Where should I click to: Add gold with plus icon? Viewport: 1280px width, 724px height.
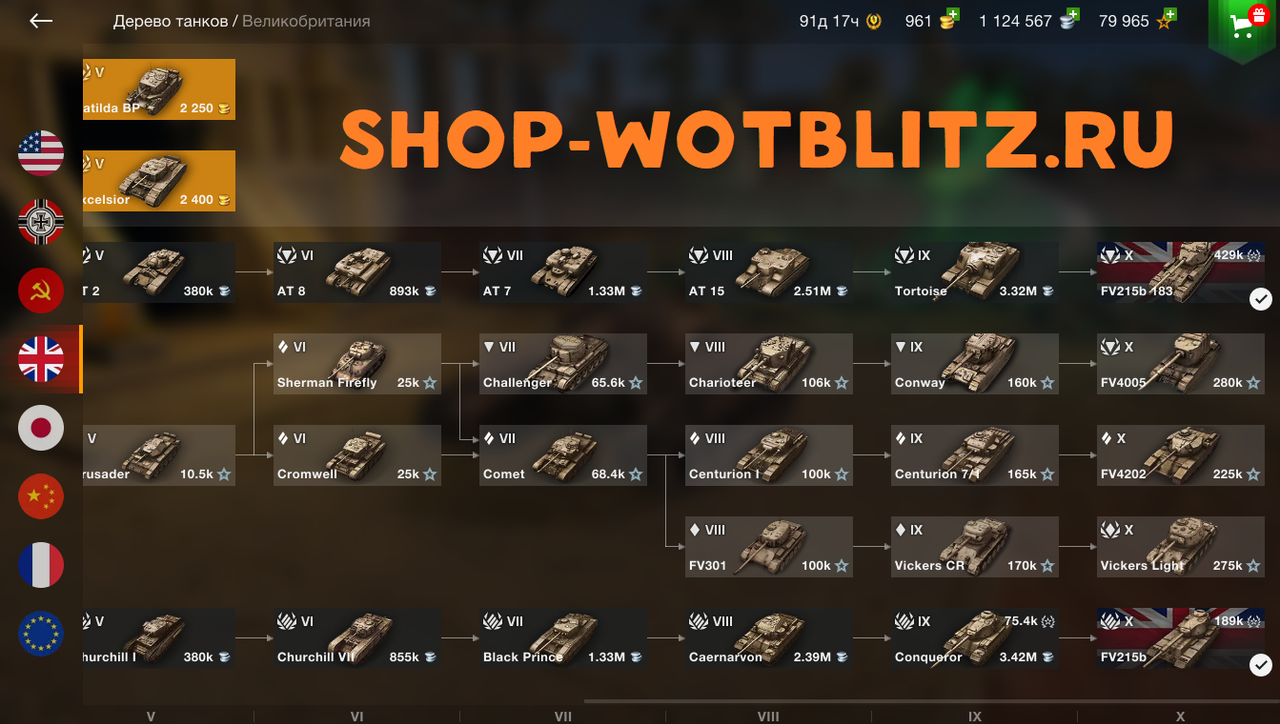pyautogui.click(x=951, y=16)
